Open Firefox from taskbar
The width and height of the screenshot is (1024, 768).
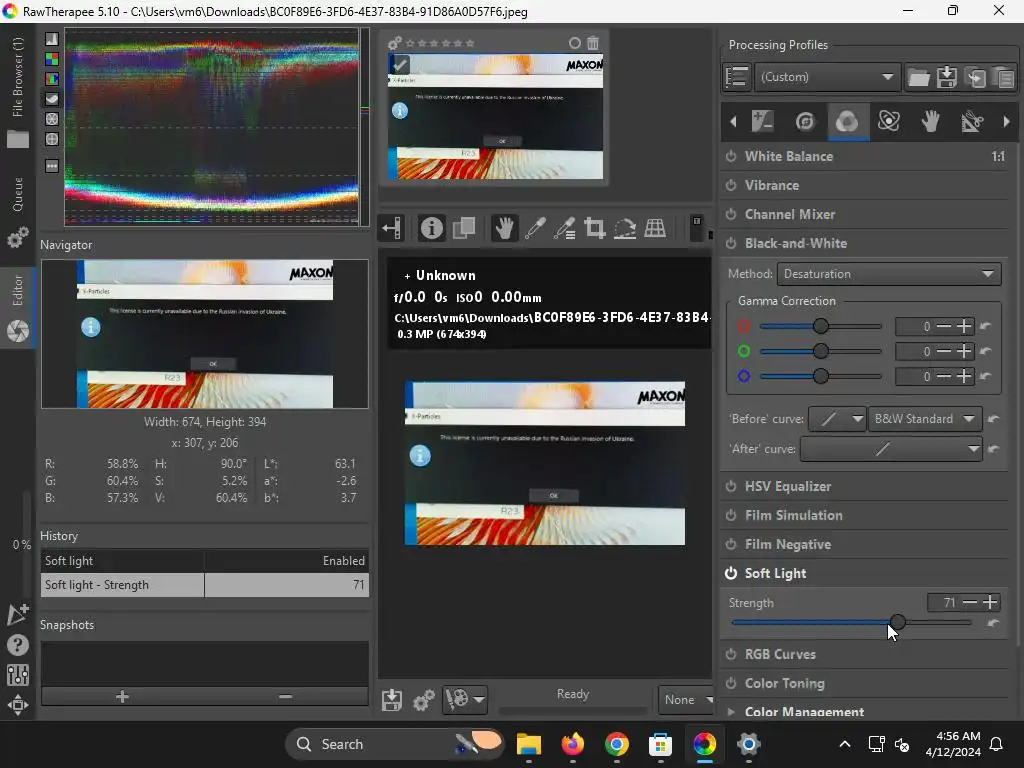573,744
